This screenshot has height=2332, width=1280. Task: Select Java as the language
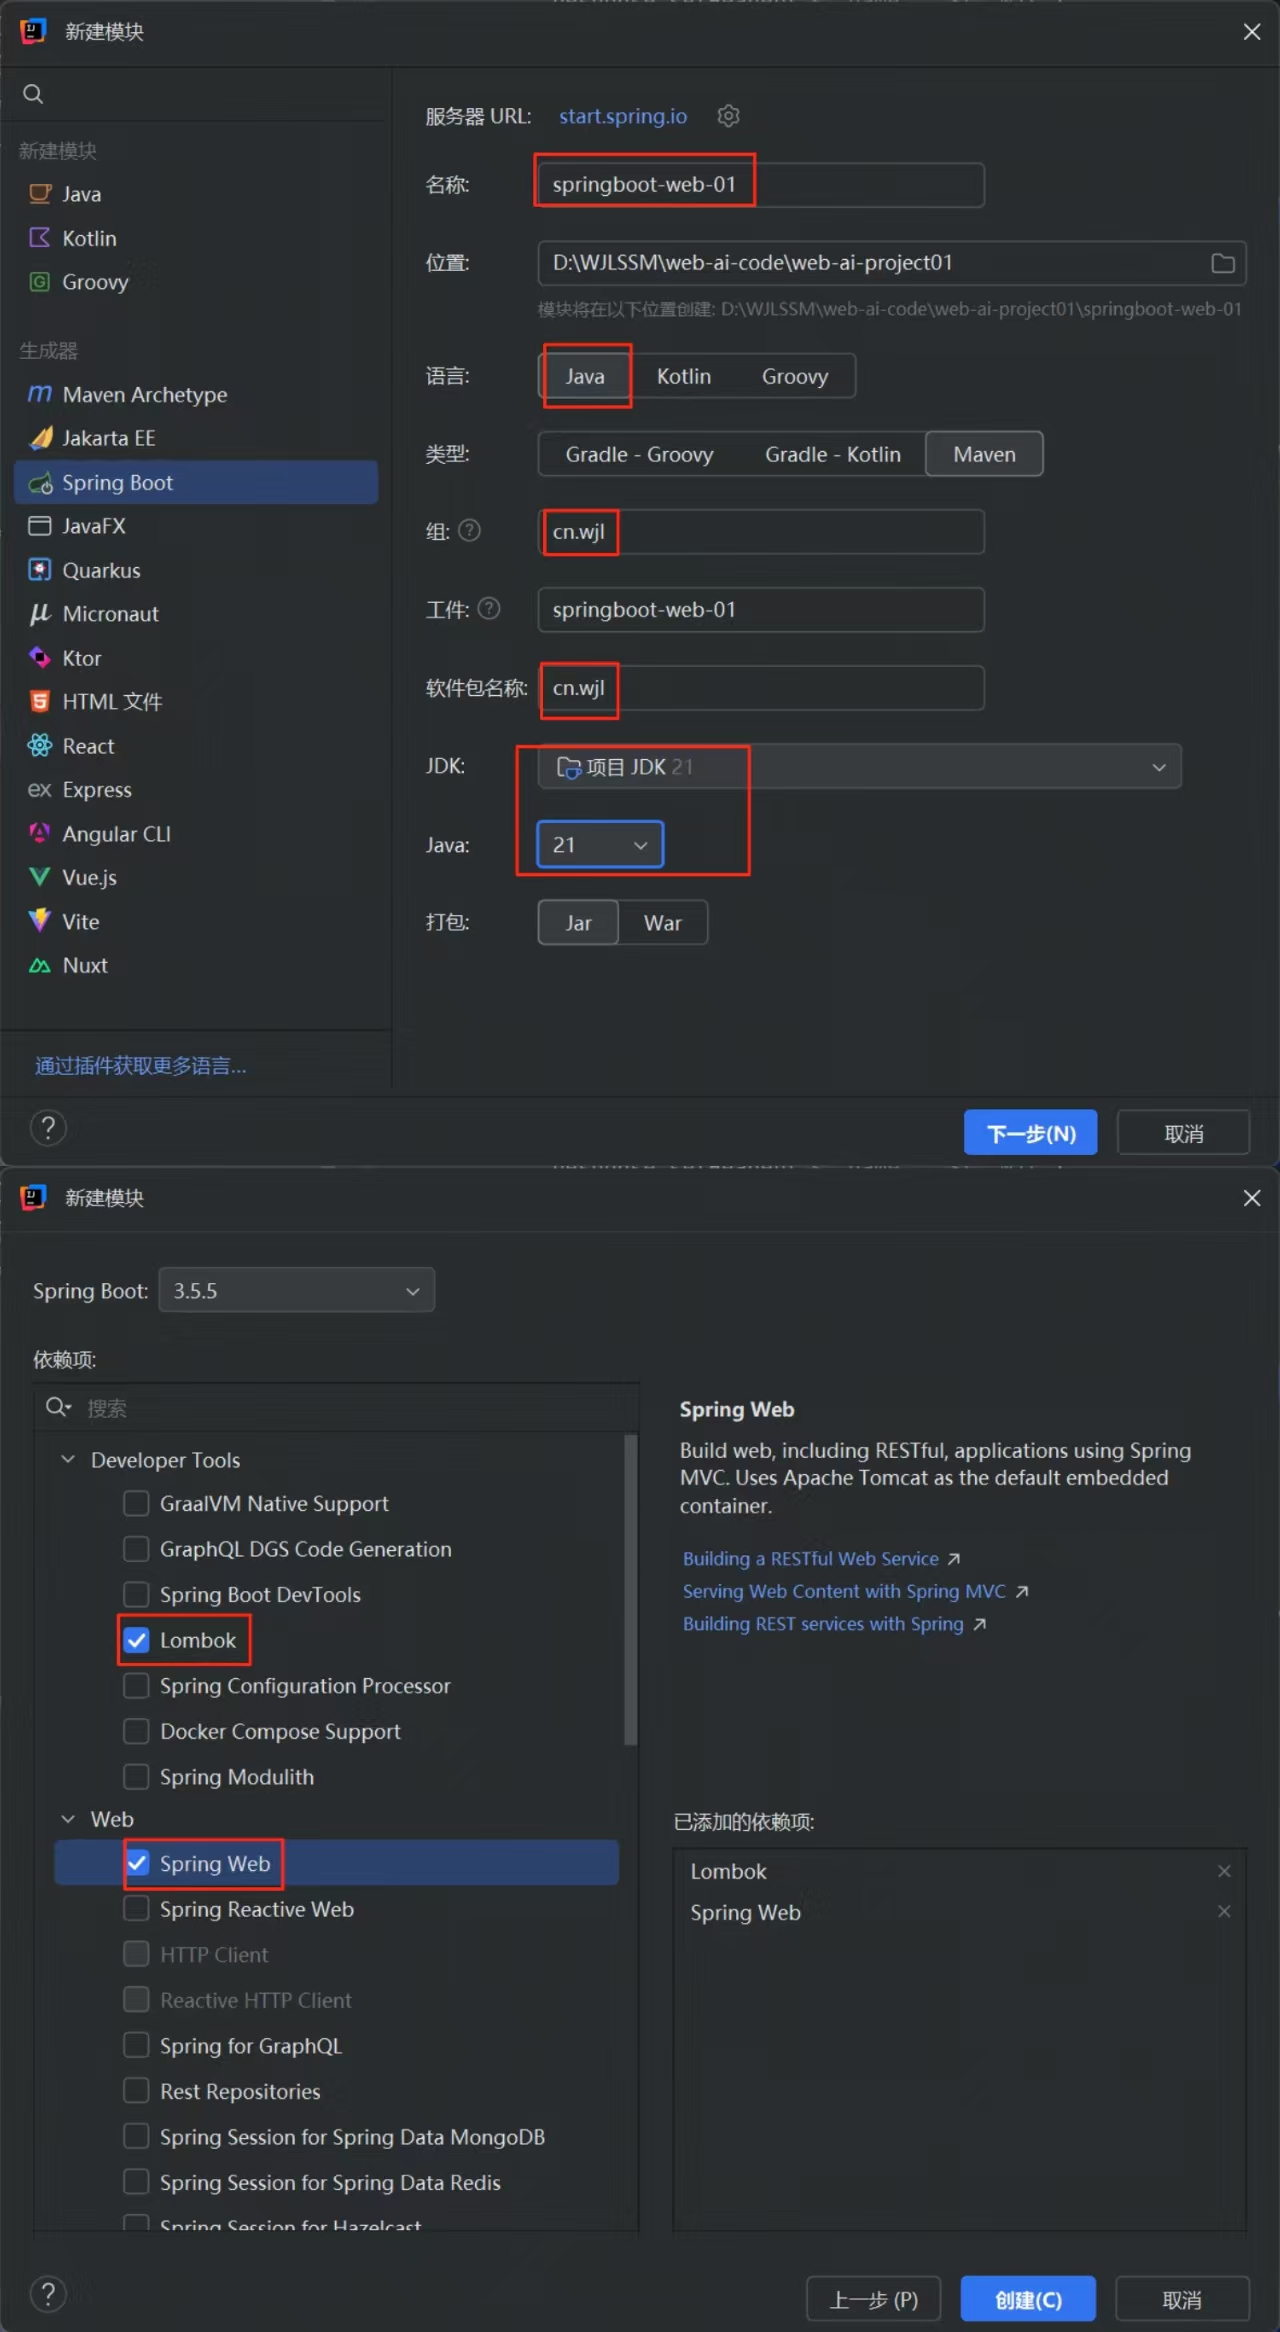tap(585, 376)
